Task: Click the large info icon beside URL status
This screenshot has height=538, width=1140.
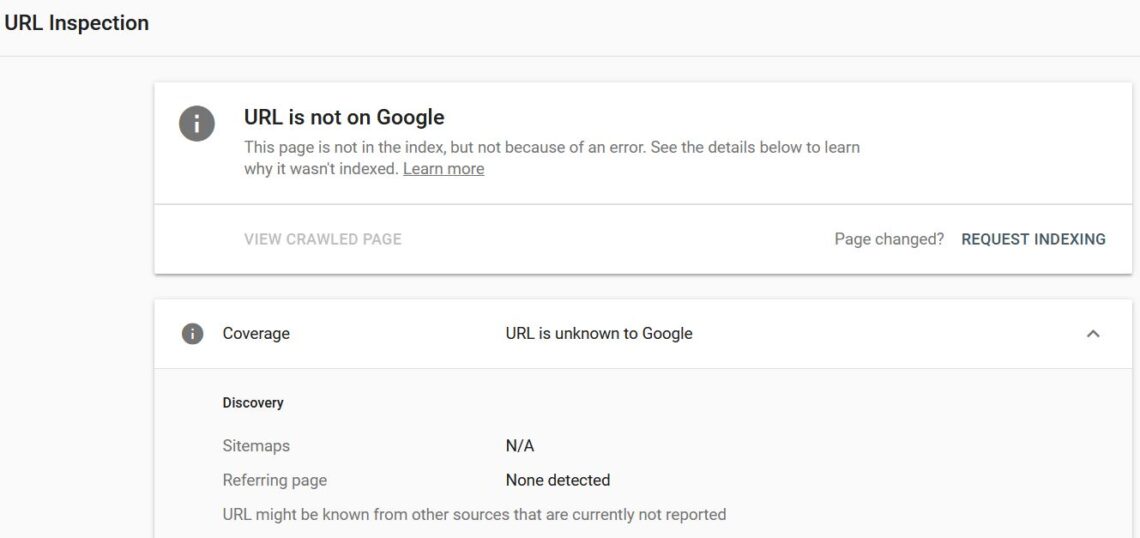Action: 196,123
